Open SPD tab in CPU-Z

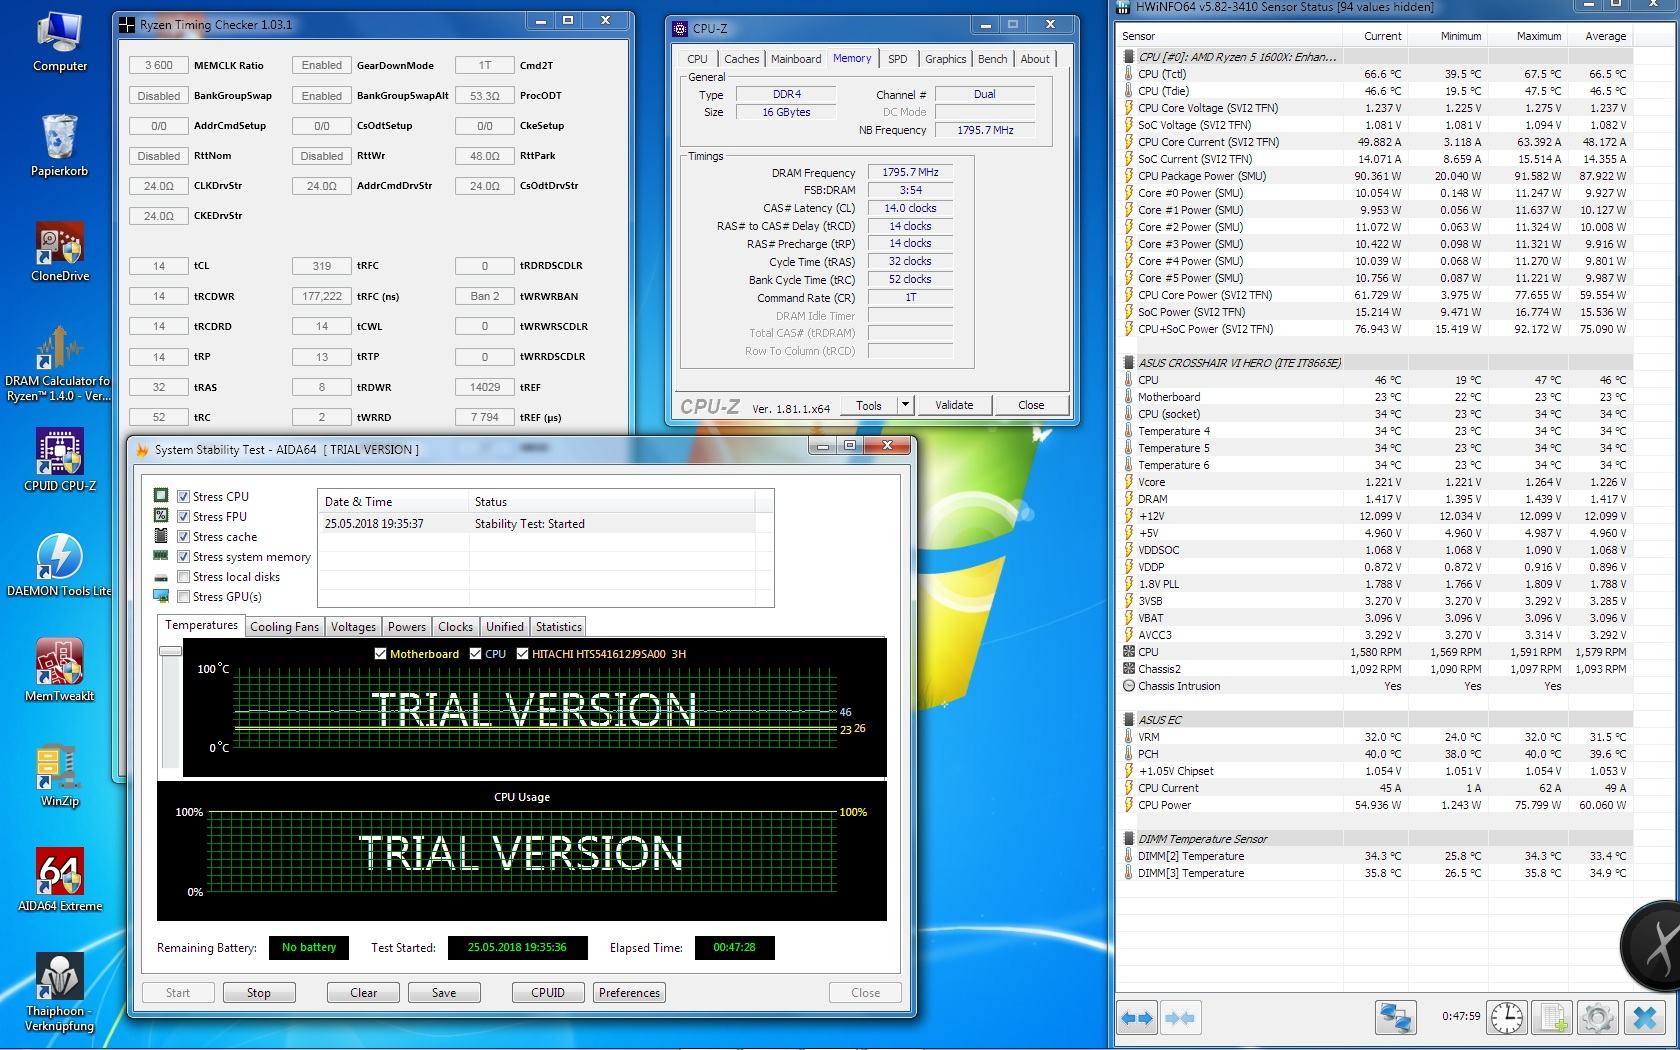(x=898, y=59)
